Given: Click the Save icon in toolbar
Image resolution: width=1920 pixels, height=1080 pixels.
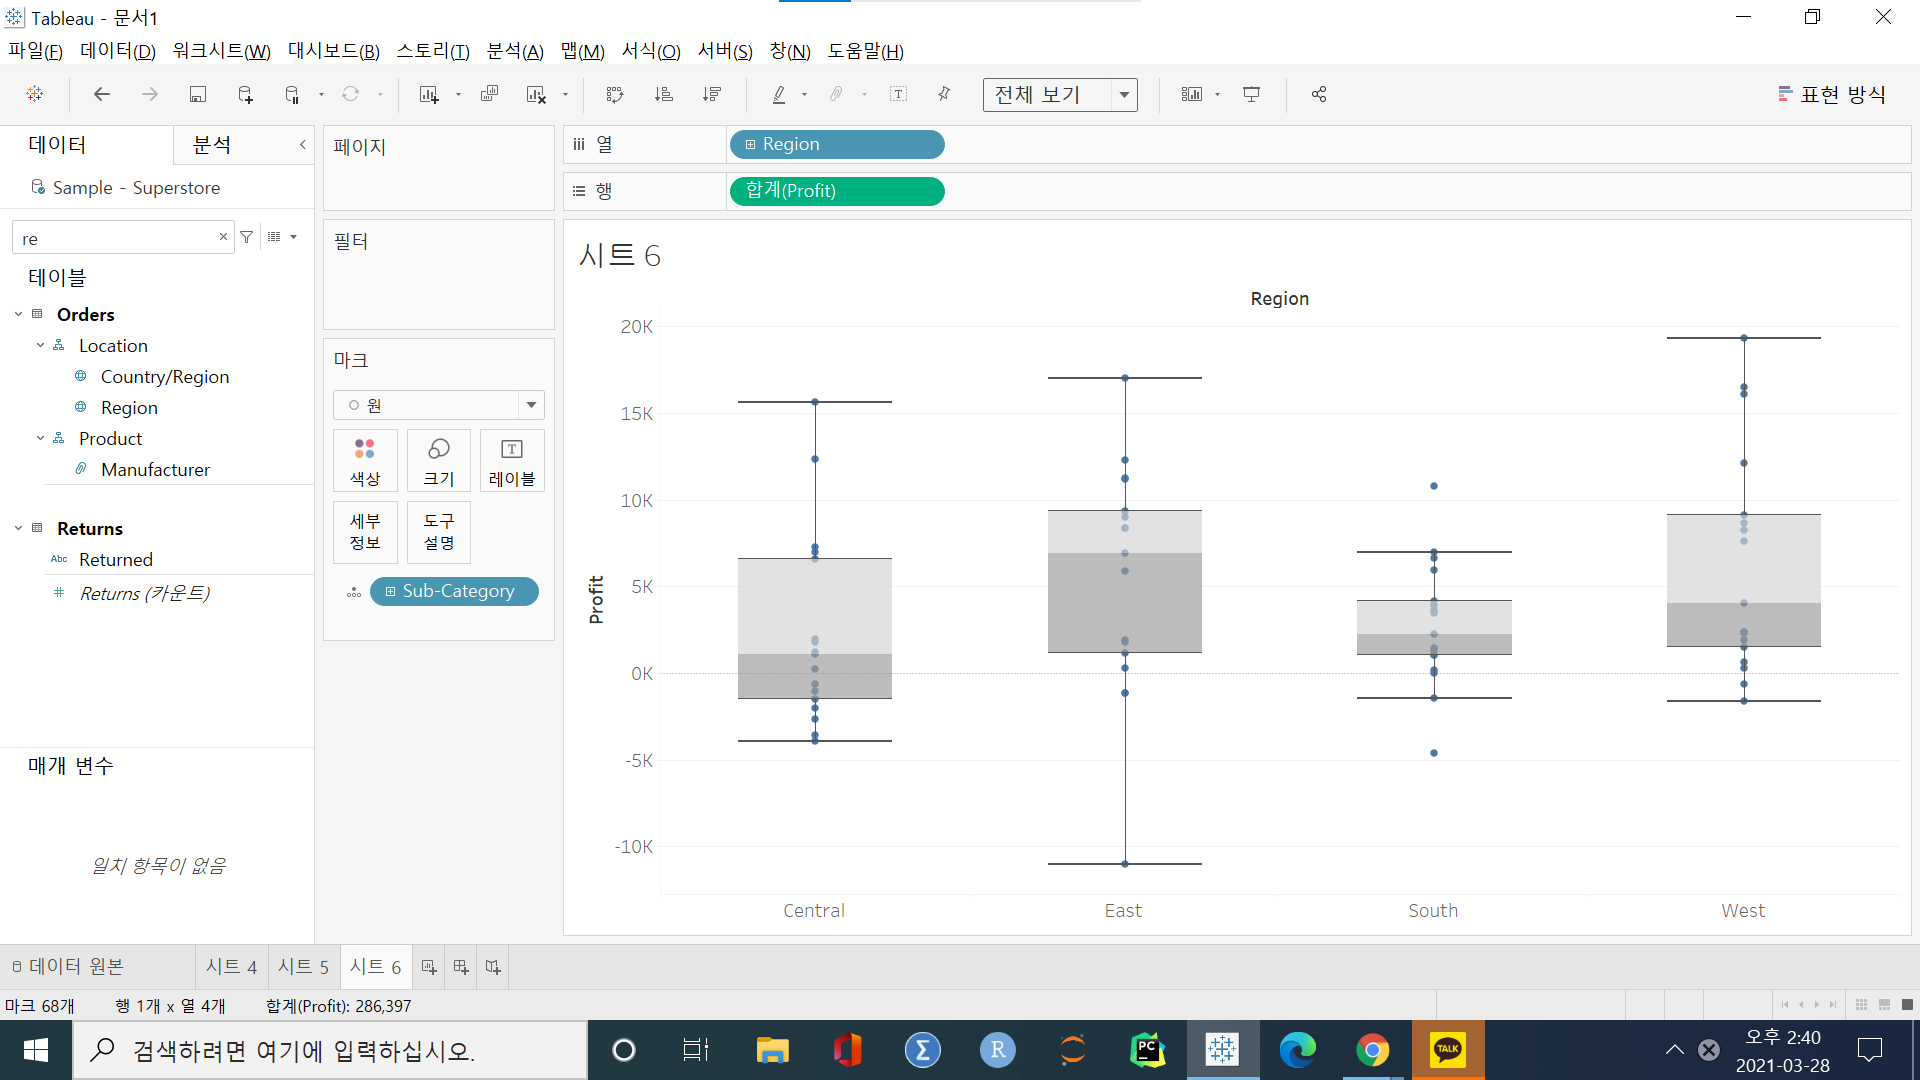Looking at the screenshot, I should tap(197, 94).
